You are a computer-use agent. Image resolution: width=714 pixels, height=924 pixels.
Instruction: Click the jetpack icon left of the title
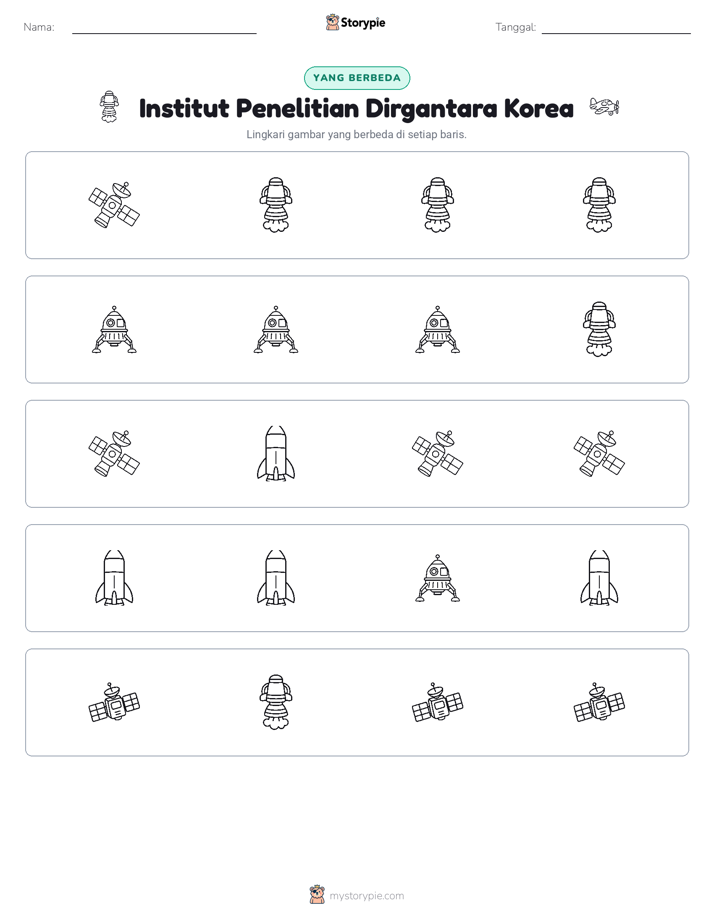(x=109, y=107)
